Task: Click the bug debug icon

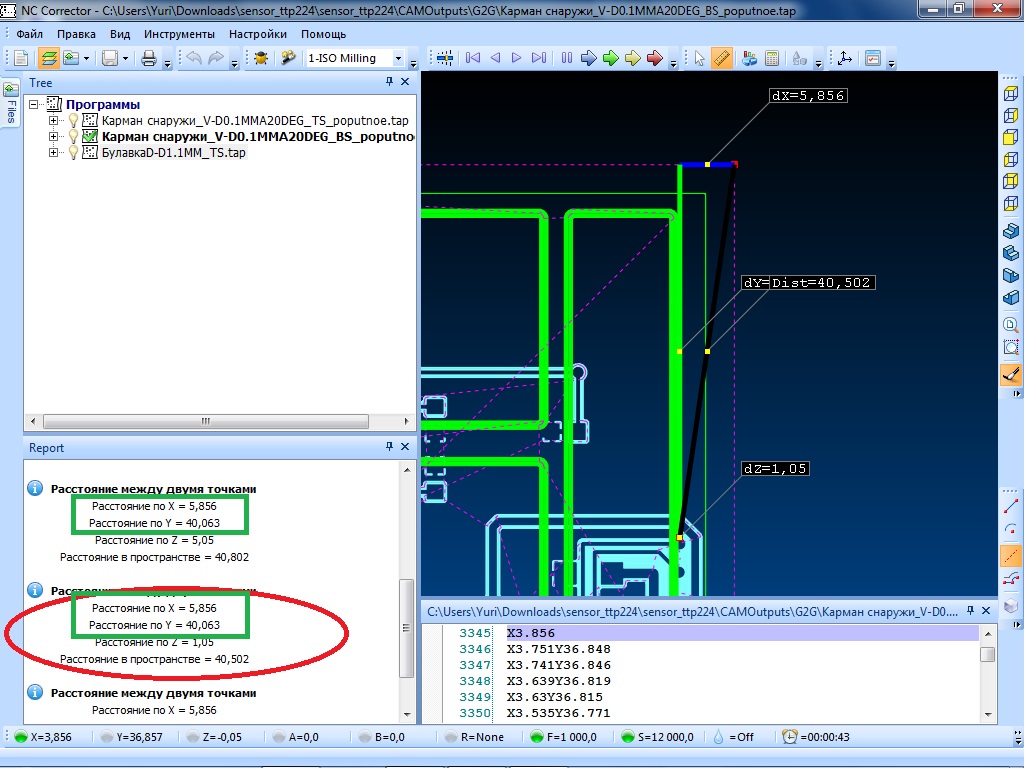Action: 261,59
